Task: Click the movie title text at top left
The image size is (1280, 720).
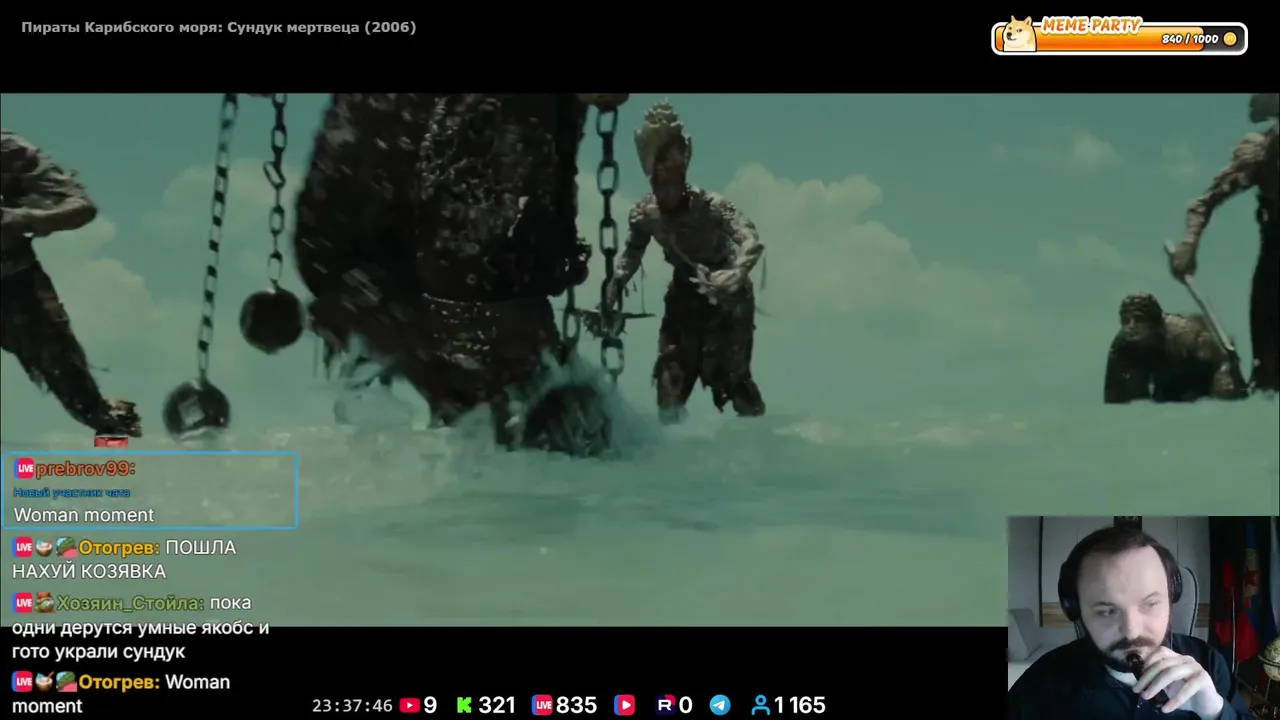Action: point(219,27)
